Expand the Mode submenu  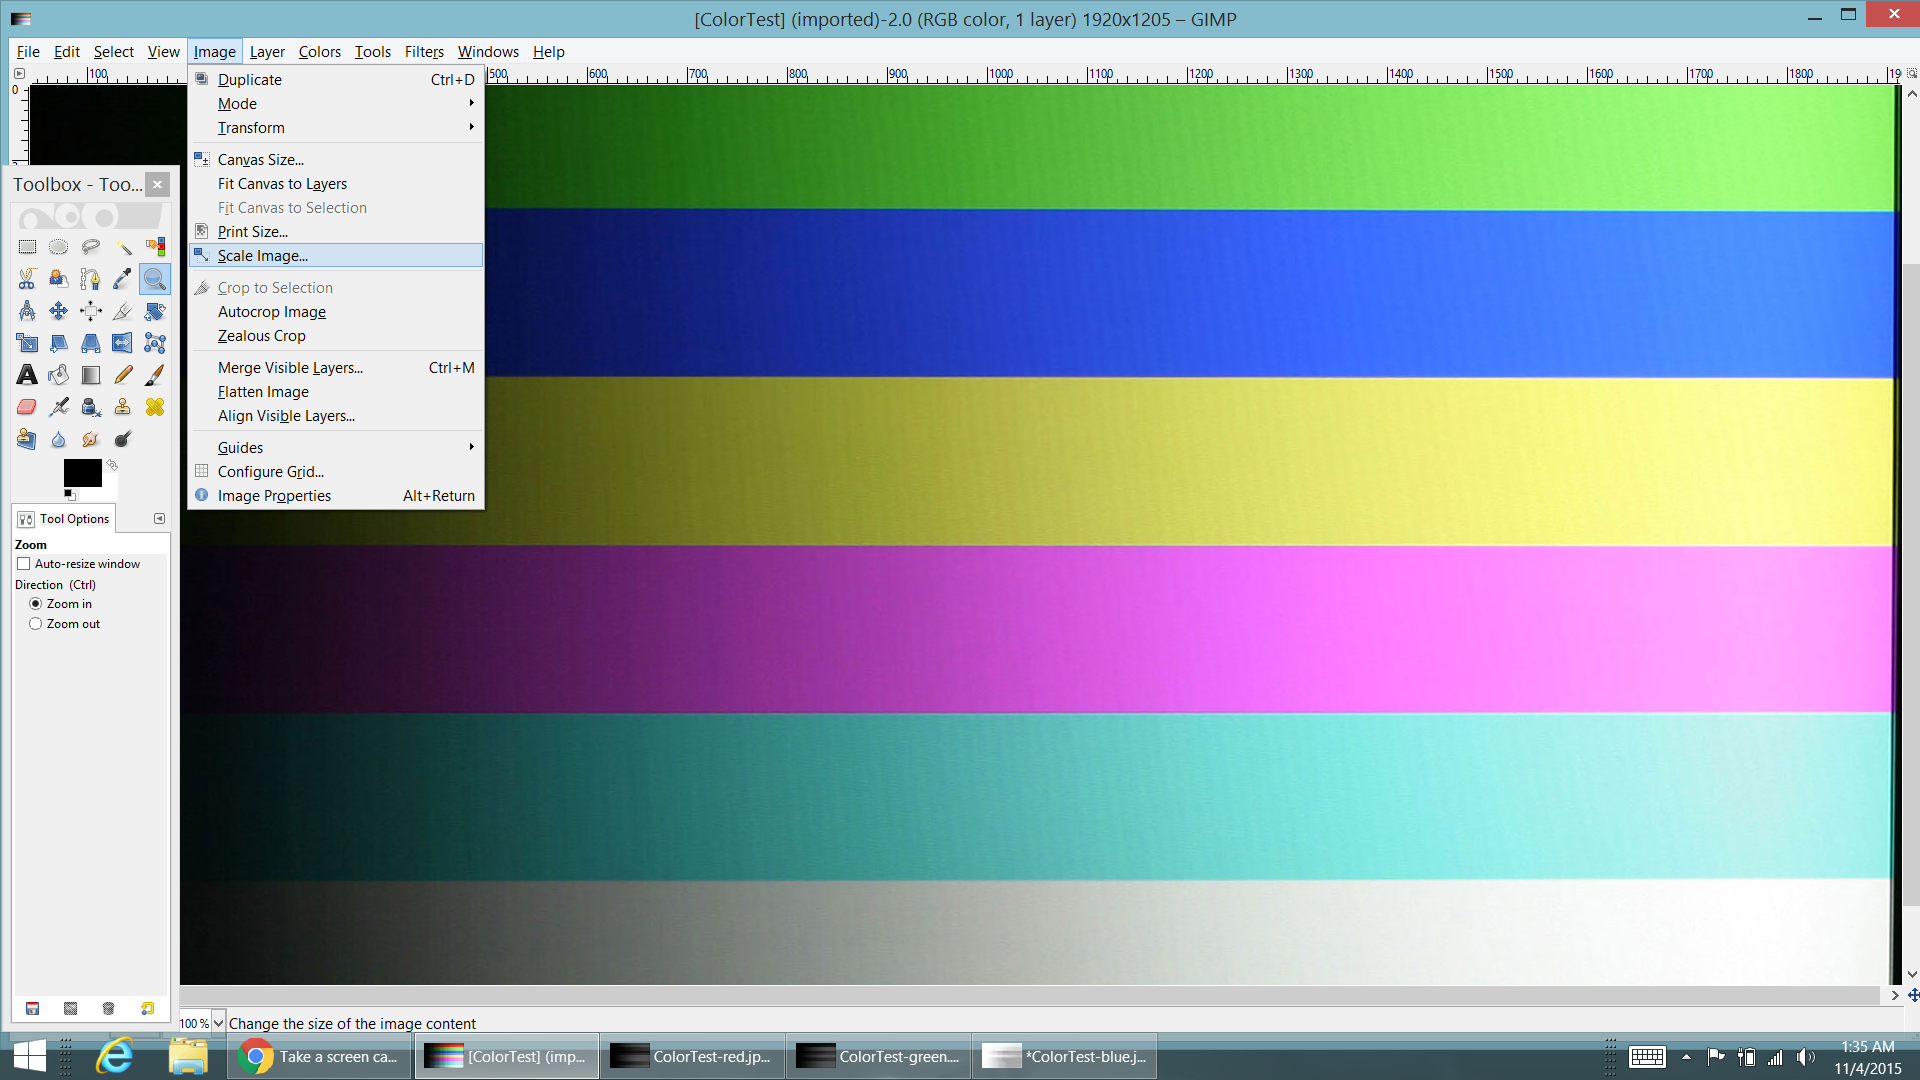tap(336, 104)
